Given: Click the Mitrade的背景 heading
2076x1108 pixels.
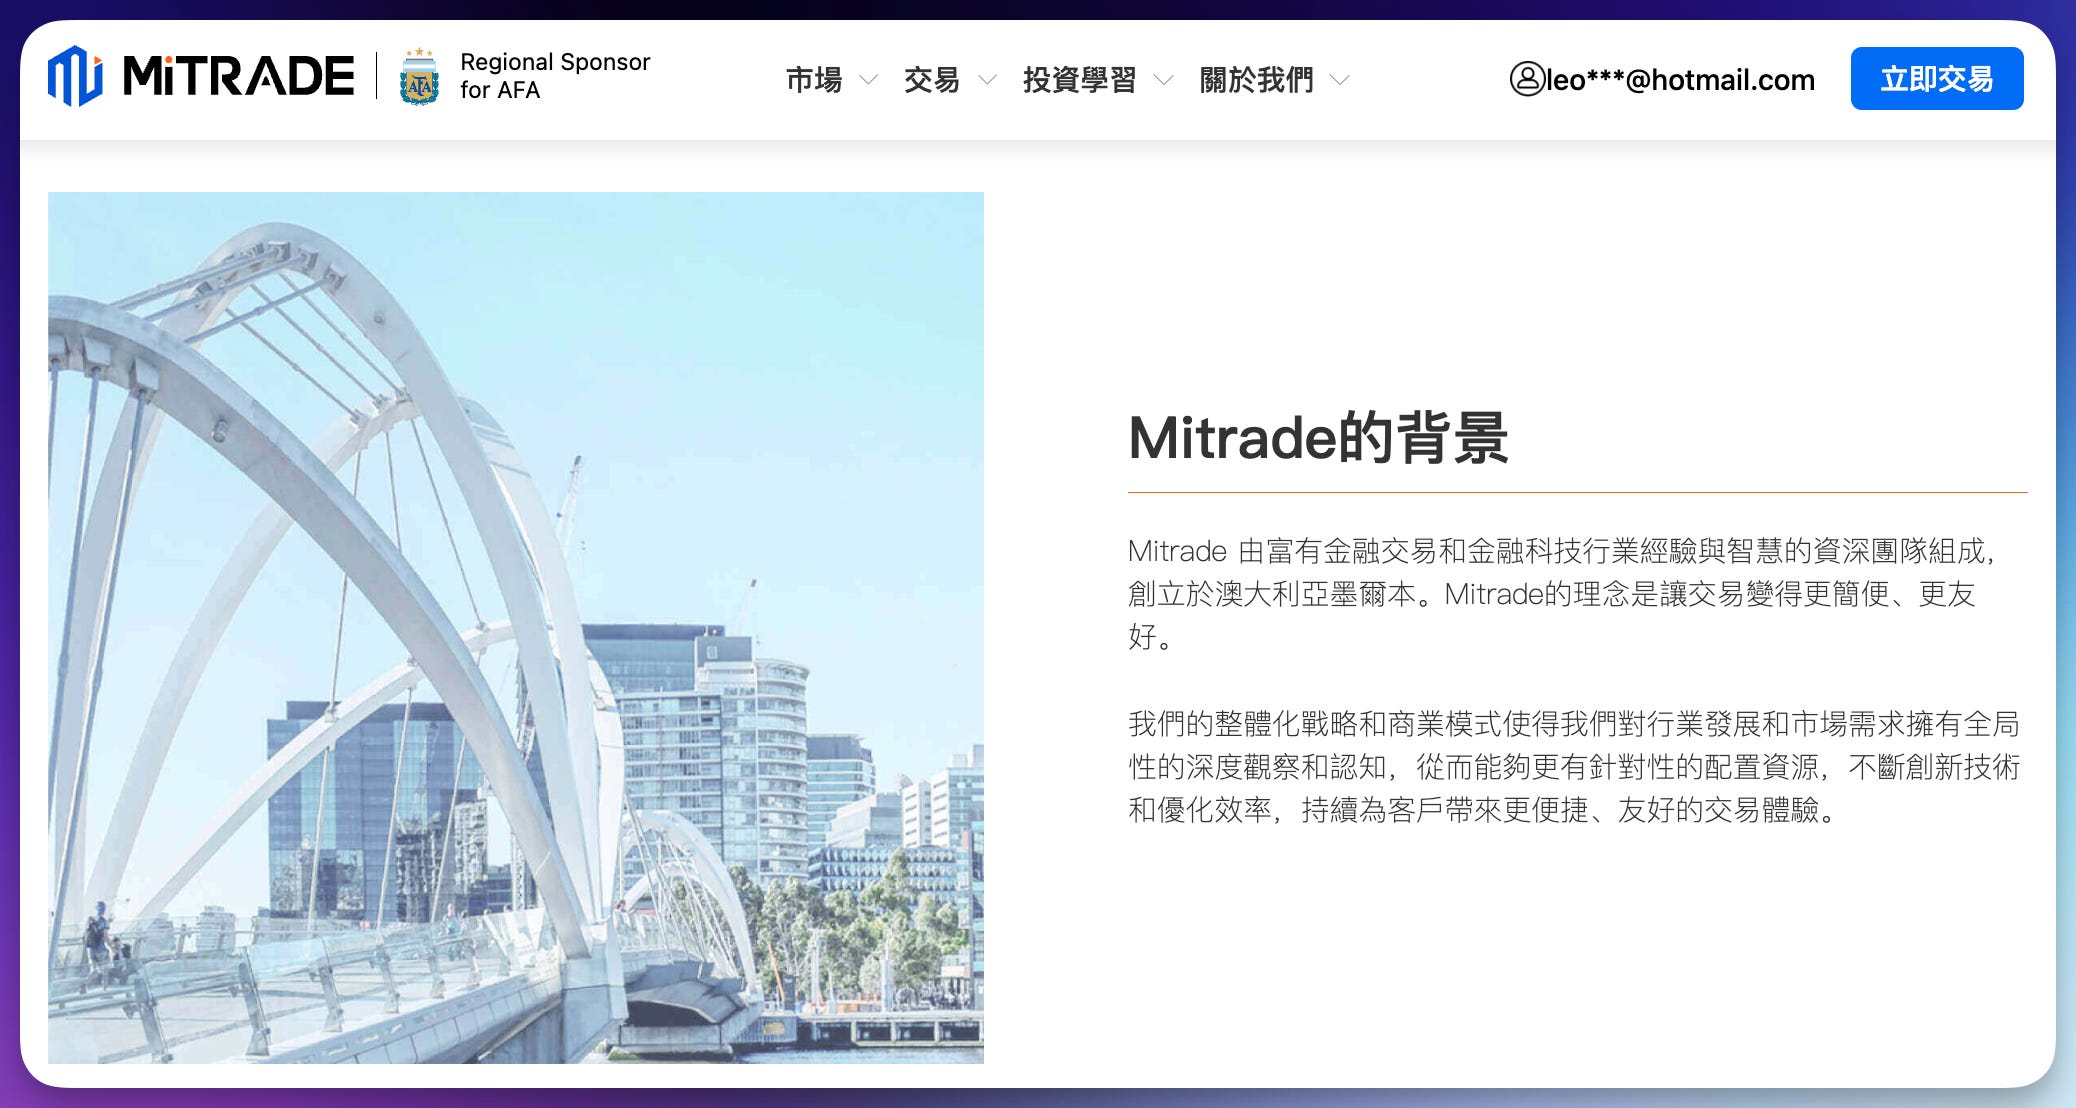Looking at the screenshot, I should pyautogui.click(x=1318, y=438).
